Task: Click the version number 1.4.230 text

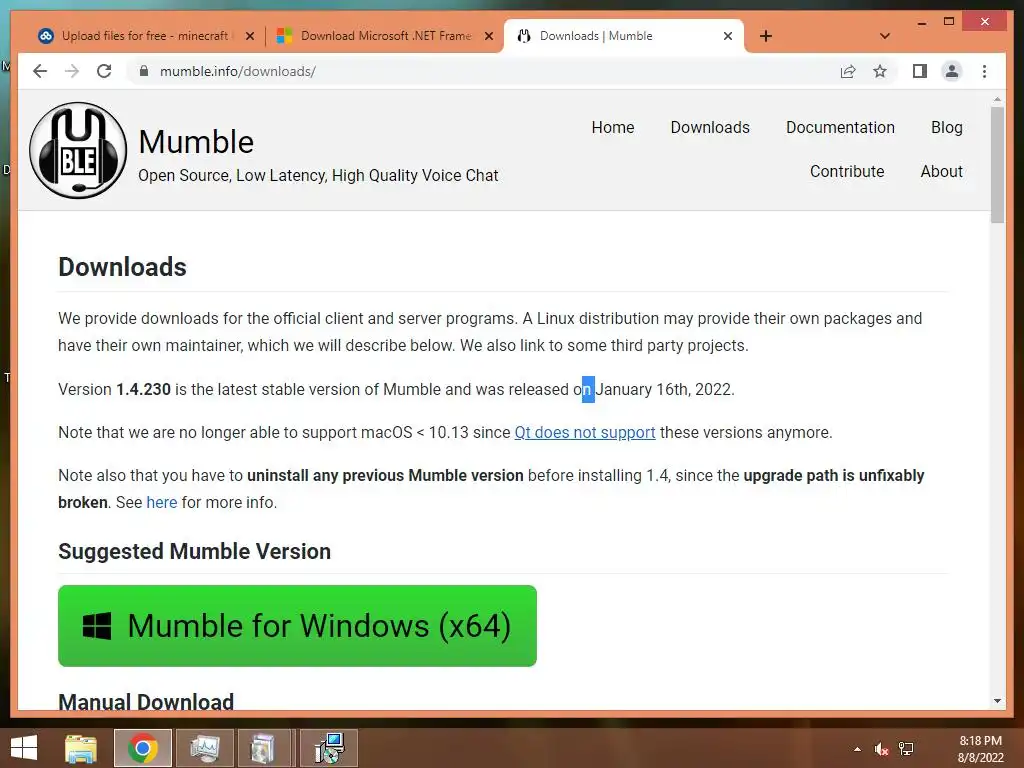Action: [143, 389]
